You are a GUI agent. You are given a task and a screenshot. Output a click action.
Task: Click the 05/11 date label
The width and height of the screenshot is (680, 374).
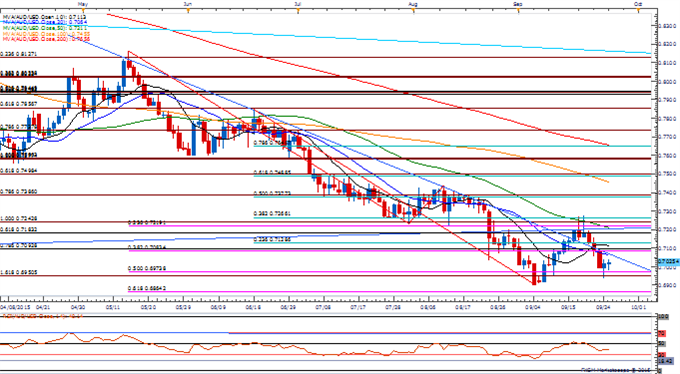click(x=113, y=306)
